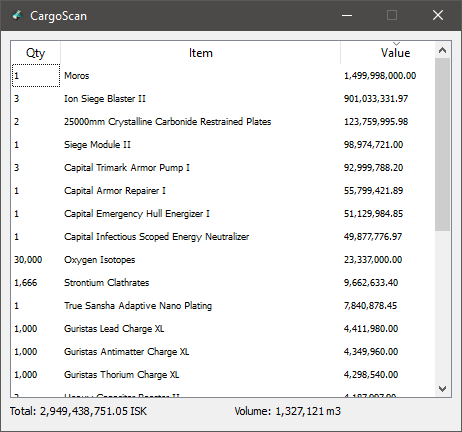Image resolution: width=462 pixels, height=432 pixels.
Task: Click the scrollbar down arrow
Action: pyautogui.click(x=442, y=389)
